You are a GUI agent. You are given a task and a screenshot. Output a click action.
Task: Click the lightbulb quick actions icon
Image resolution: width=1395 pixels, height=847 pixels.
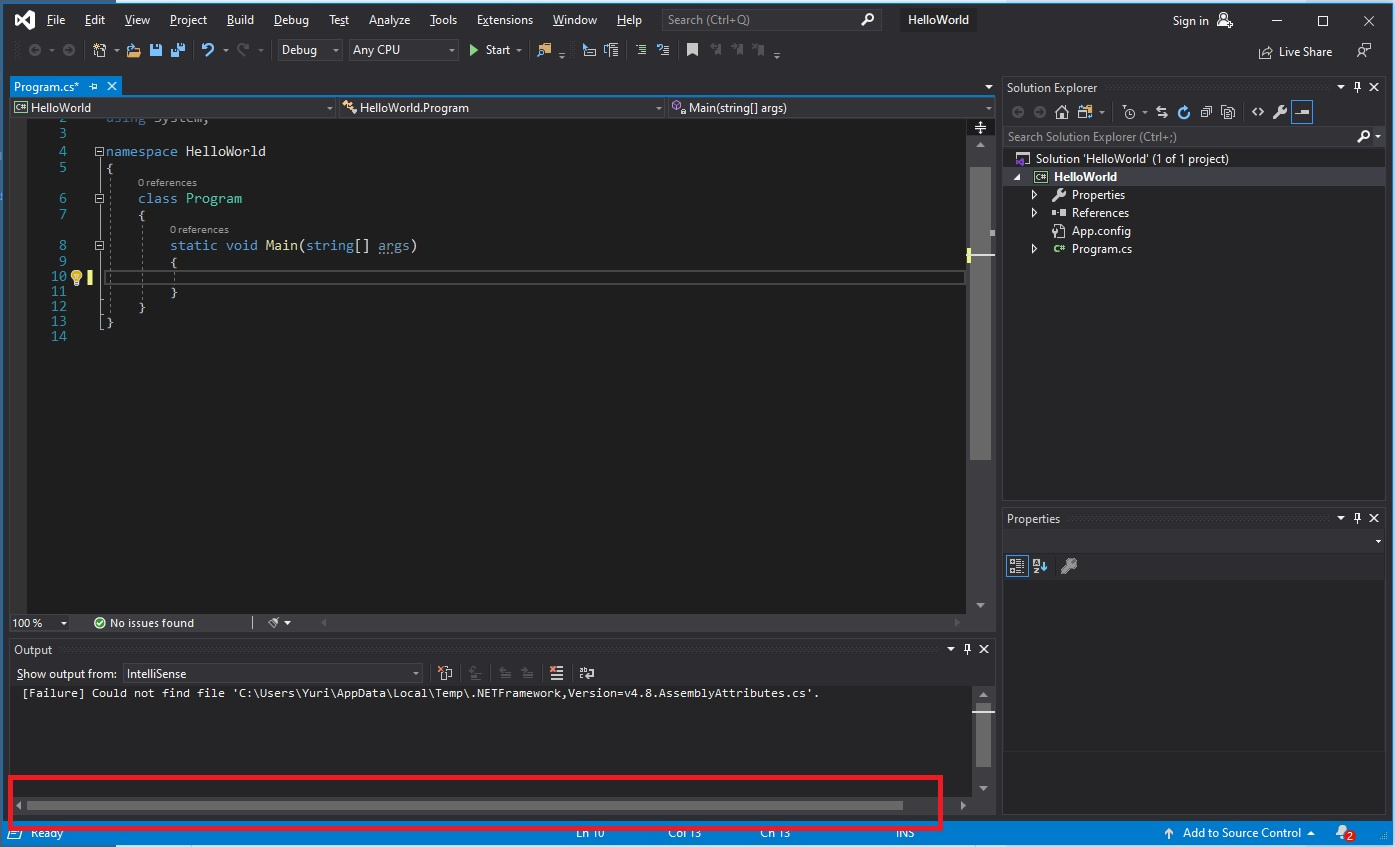point(76,277)
